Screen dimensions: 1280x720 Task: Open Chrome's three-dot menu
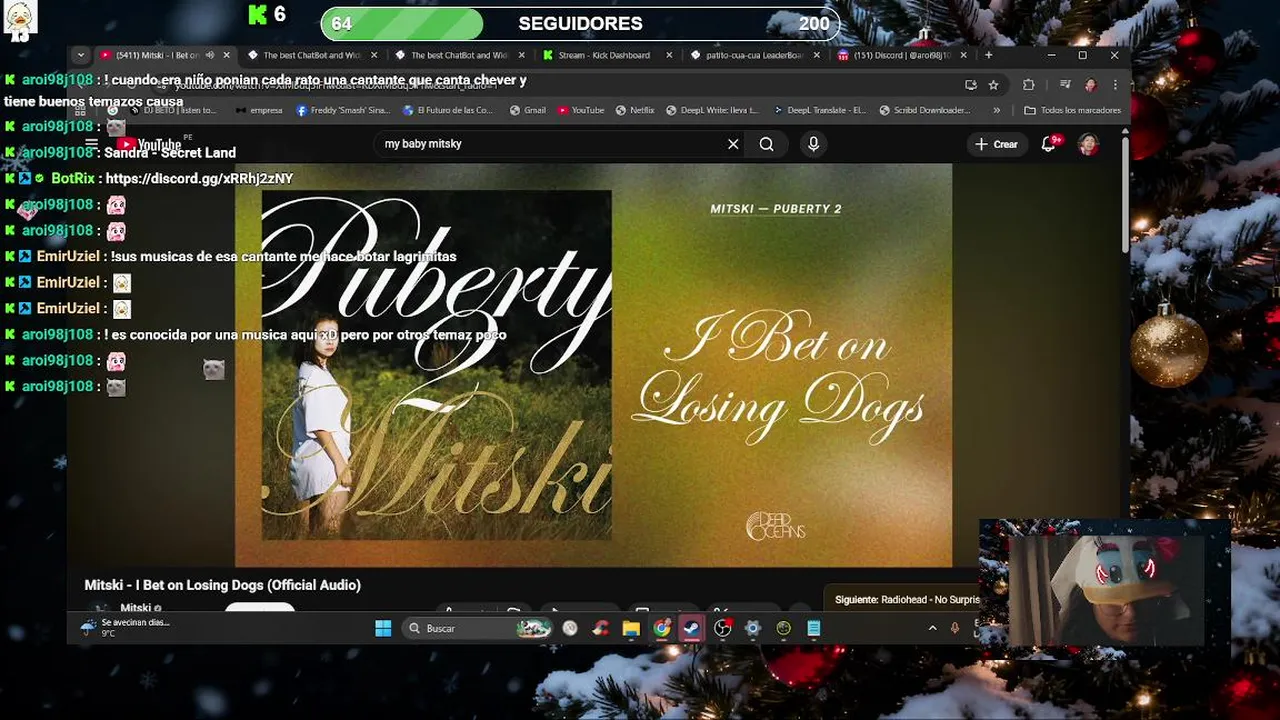[1113, 85]
